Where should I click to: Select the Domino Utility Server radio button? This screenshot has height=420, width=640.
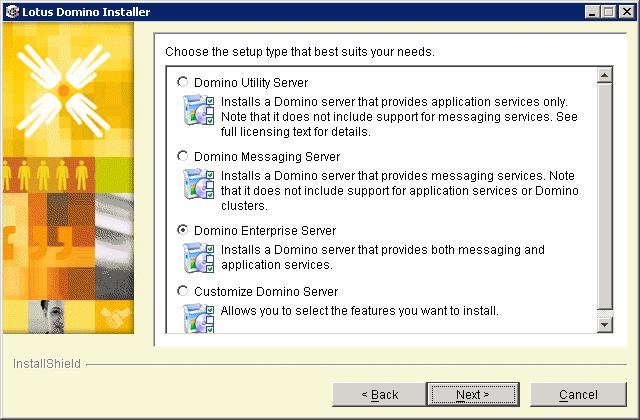pyautogui.click(x=182, y=82)
